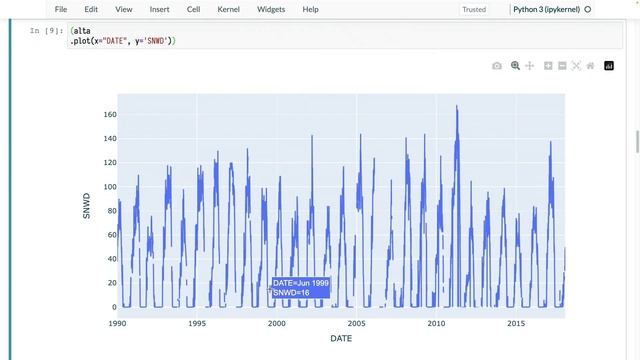Open the Kernel menu
The image size is (640, 360).
pyautogui.click(x=229, y=9)
